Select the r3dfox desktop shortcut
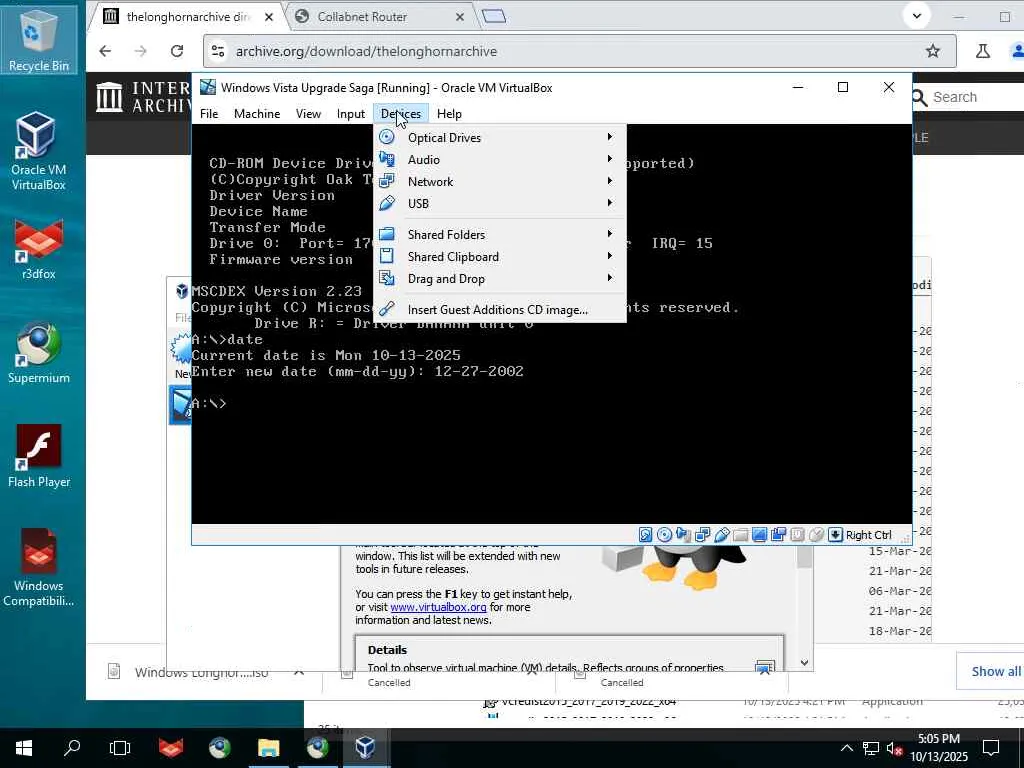 (x=39, y=249)
